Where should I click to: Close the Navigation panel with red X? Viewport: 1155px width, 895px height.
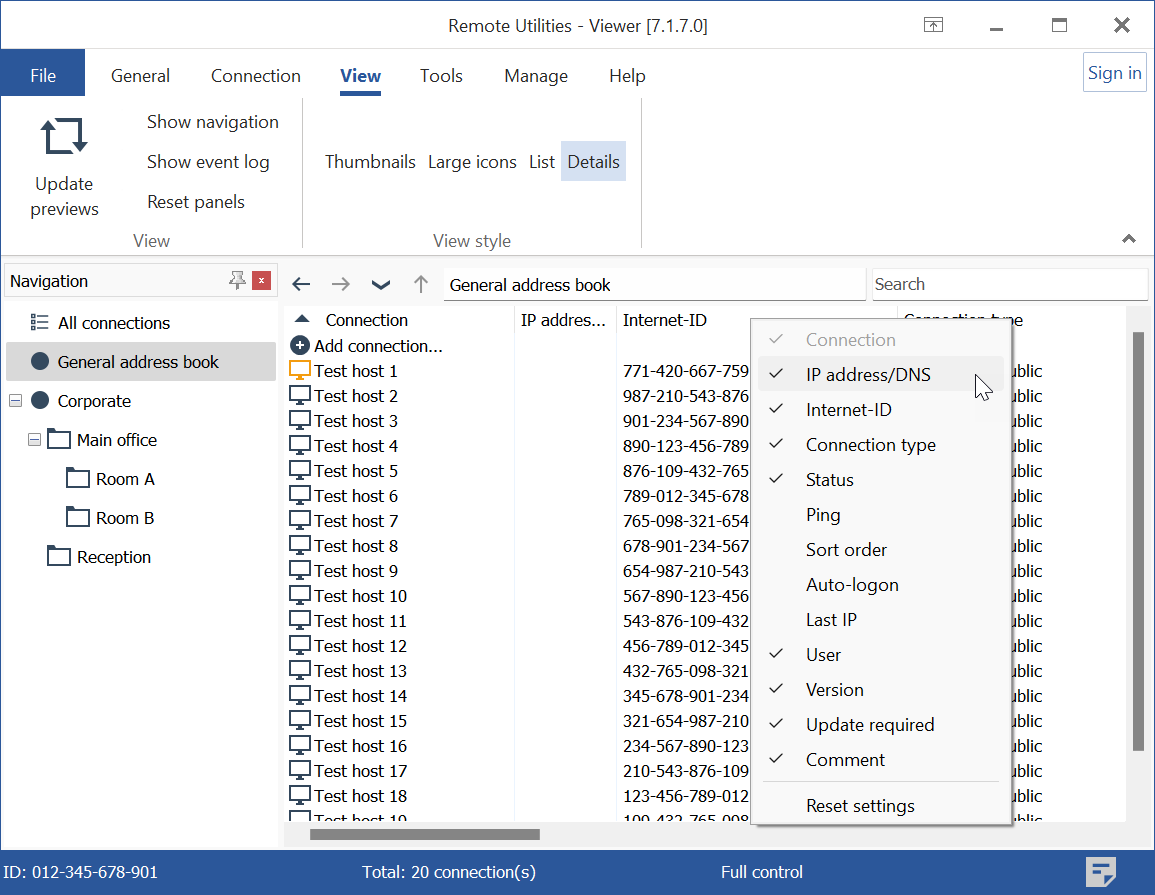pos(261,281)
